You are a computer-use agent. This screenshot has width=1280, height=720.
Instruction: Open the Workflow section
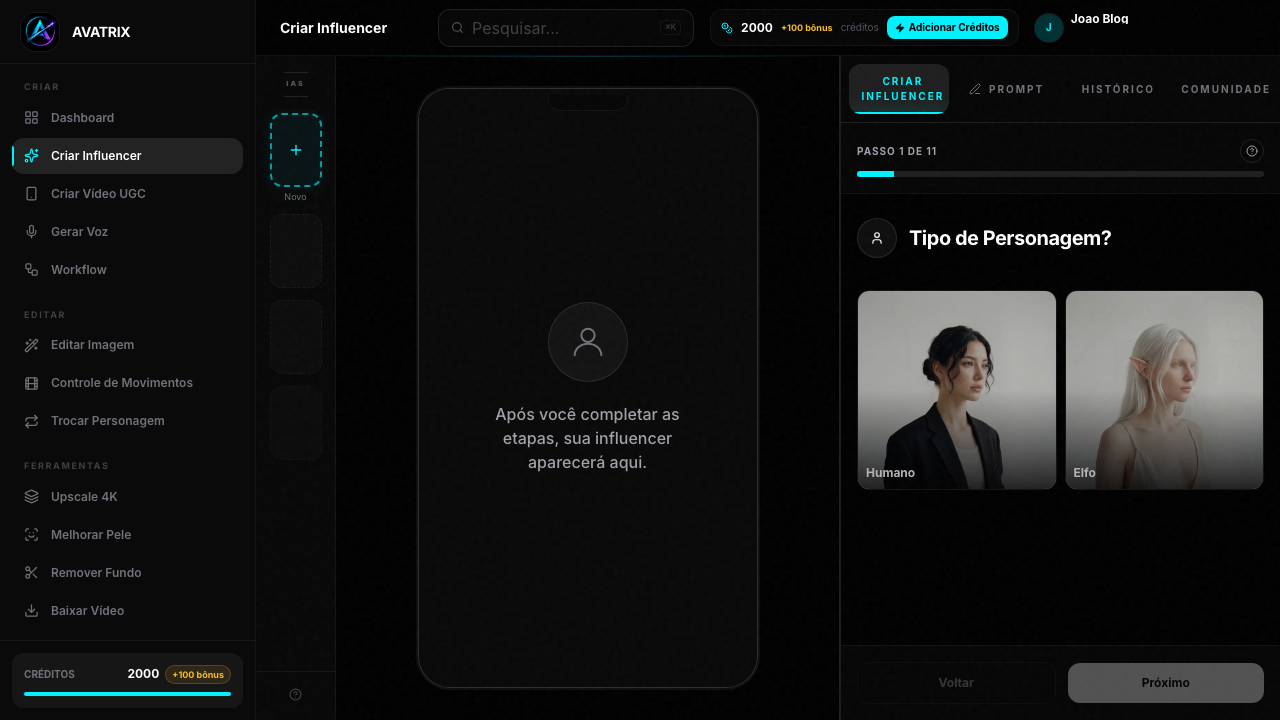127,270
